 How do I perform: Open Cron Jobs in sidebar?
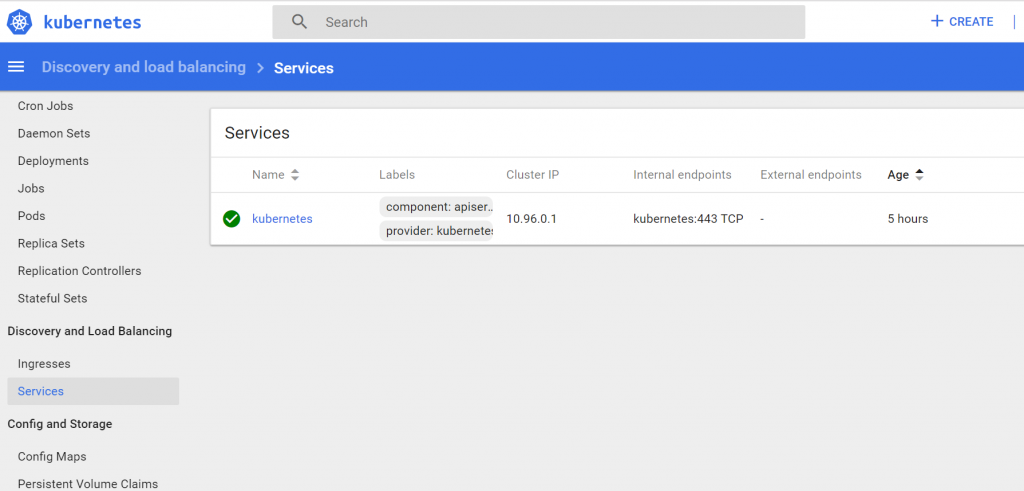[x=45, y=106]
